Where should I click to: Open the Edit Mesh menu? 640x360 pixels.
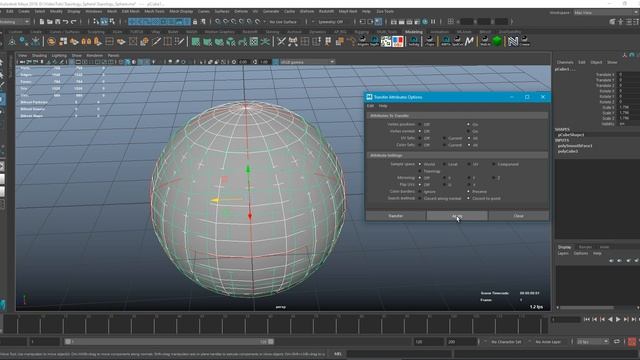coord(131,11)
